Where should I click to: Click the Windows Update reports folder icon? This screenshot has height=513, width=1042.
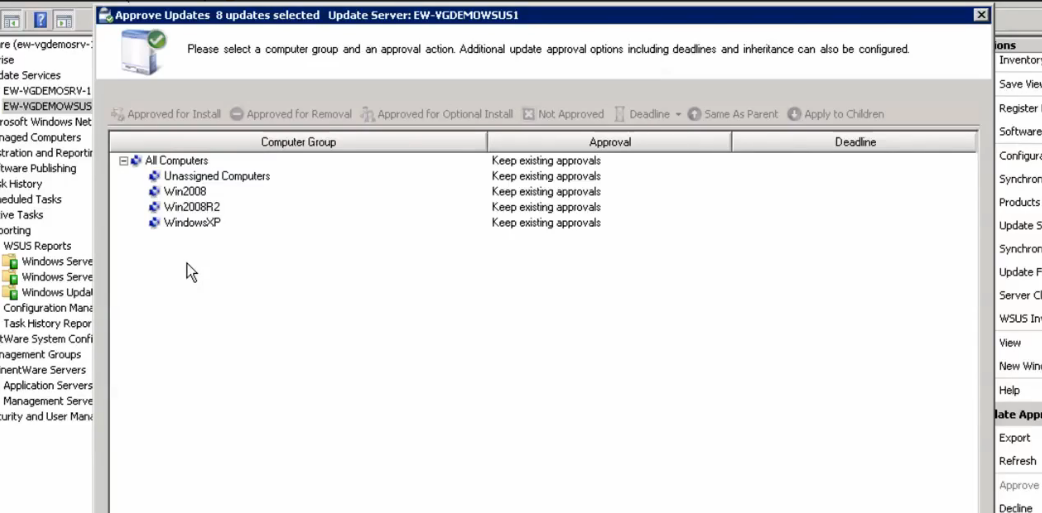[10, 293]
